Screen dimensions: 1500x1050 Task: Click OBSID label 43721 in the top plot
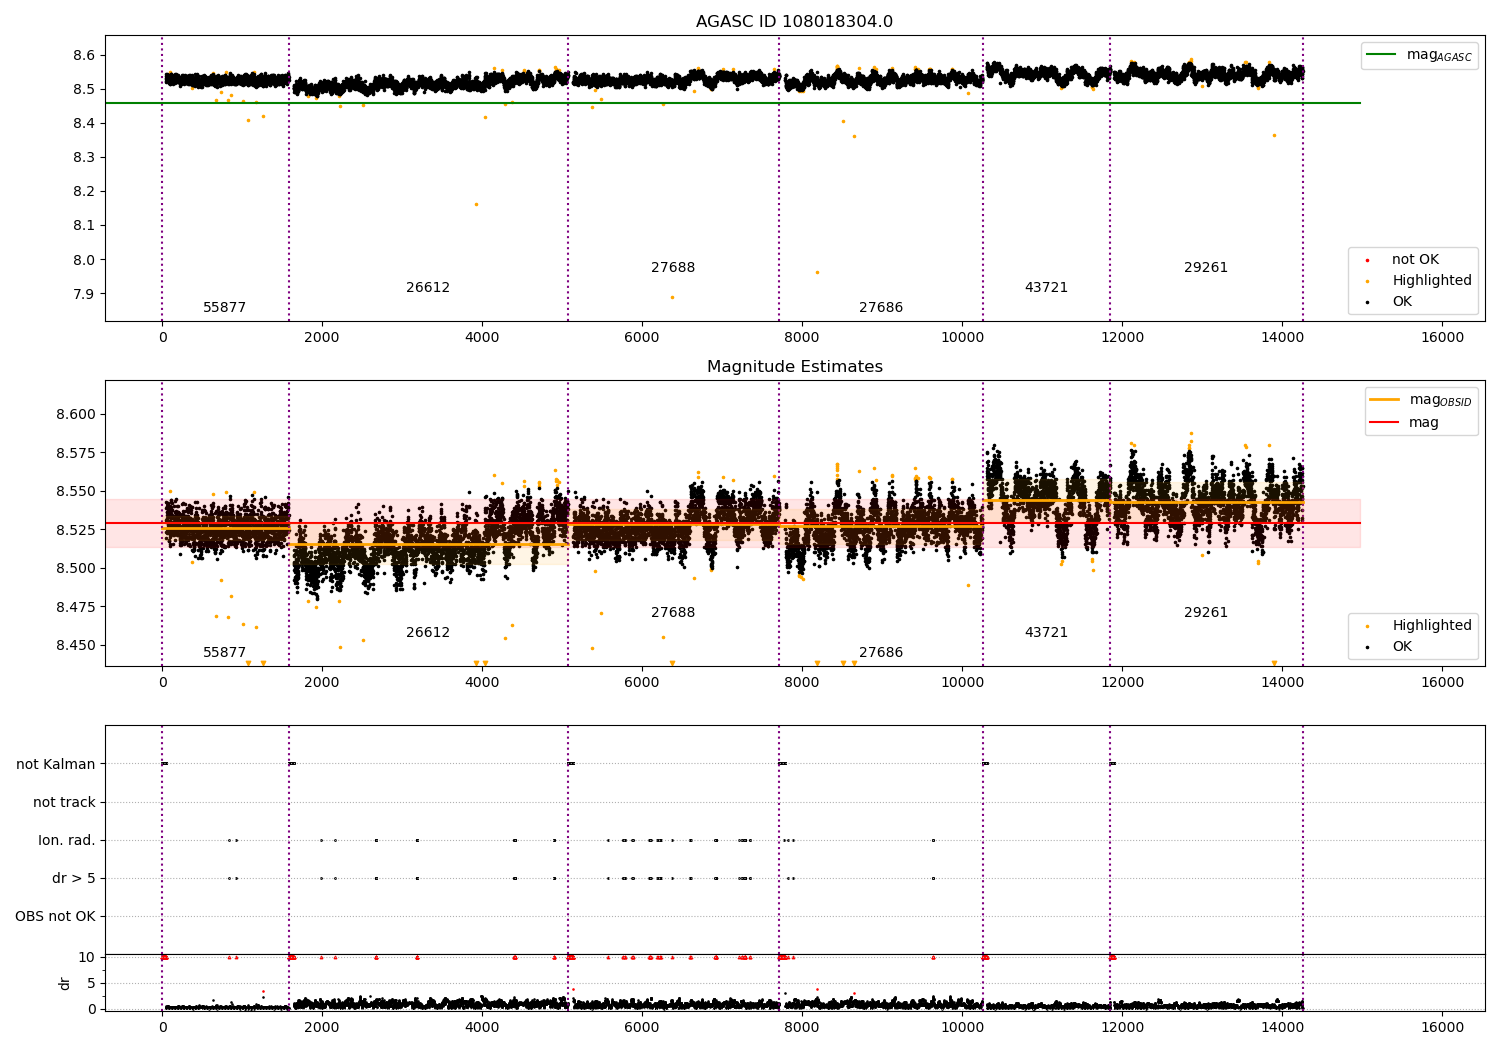click(x=1046, y=287)
